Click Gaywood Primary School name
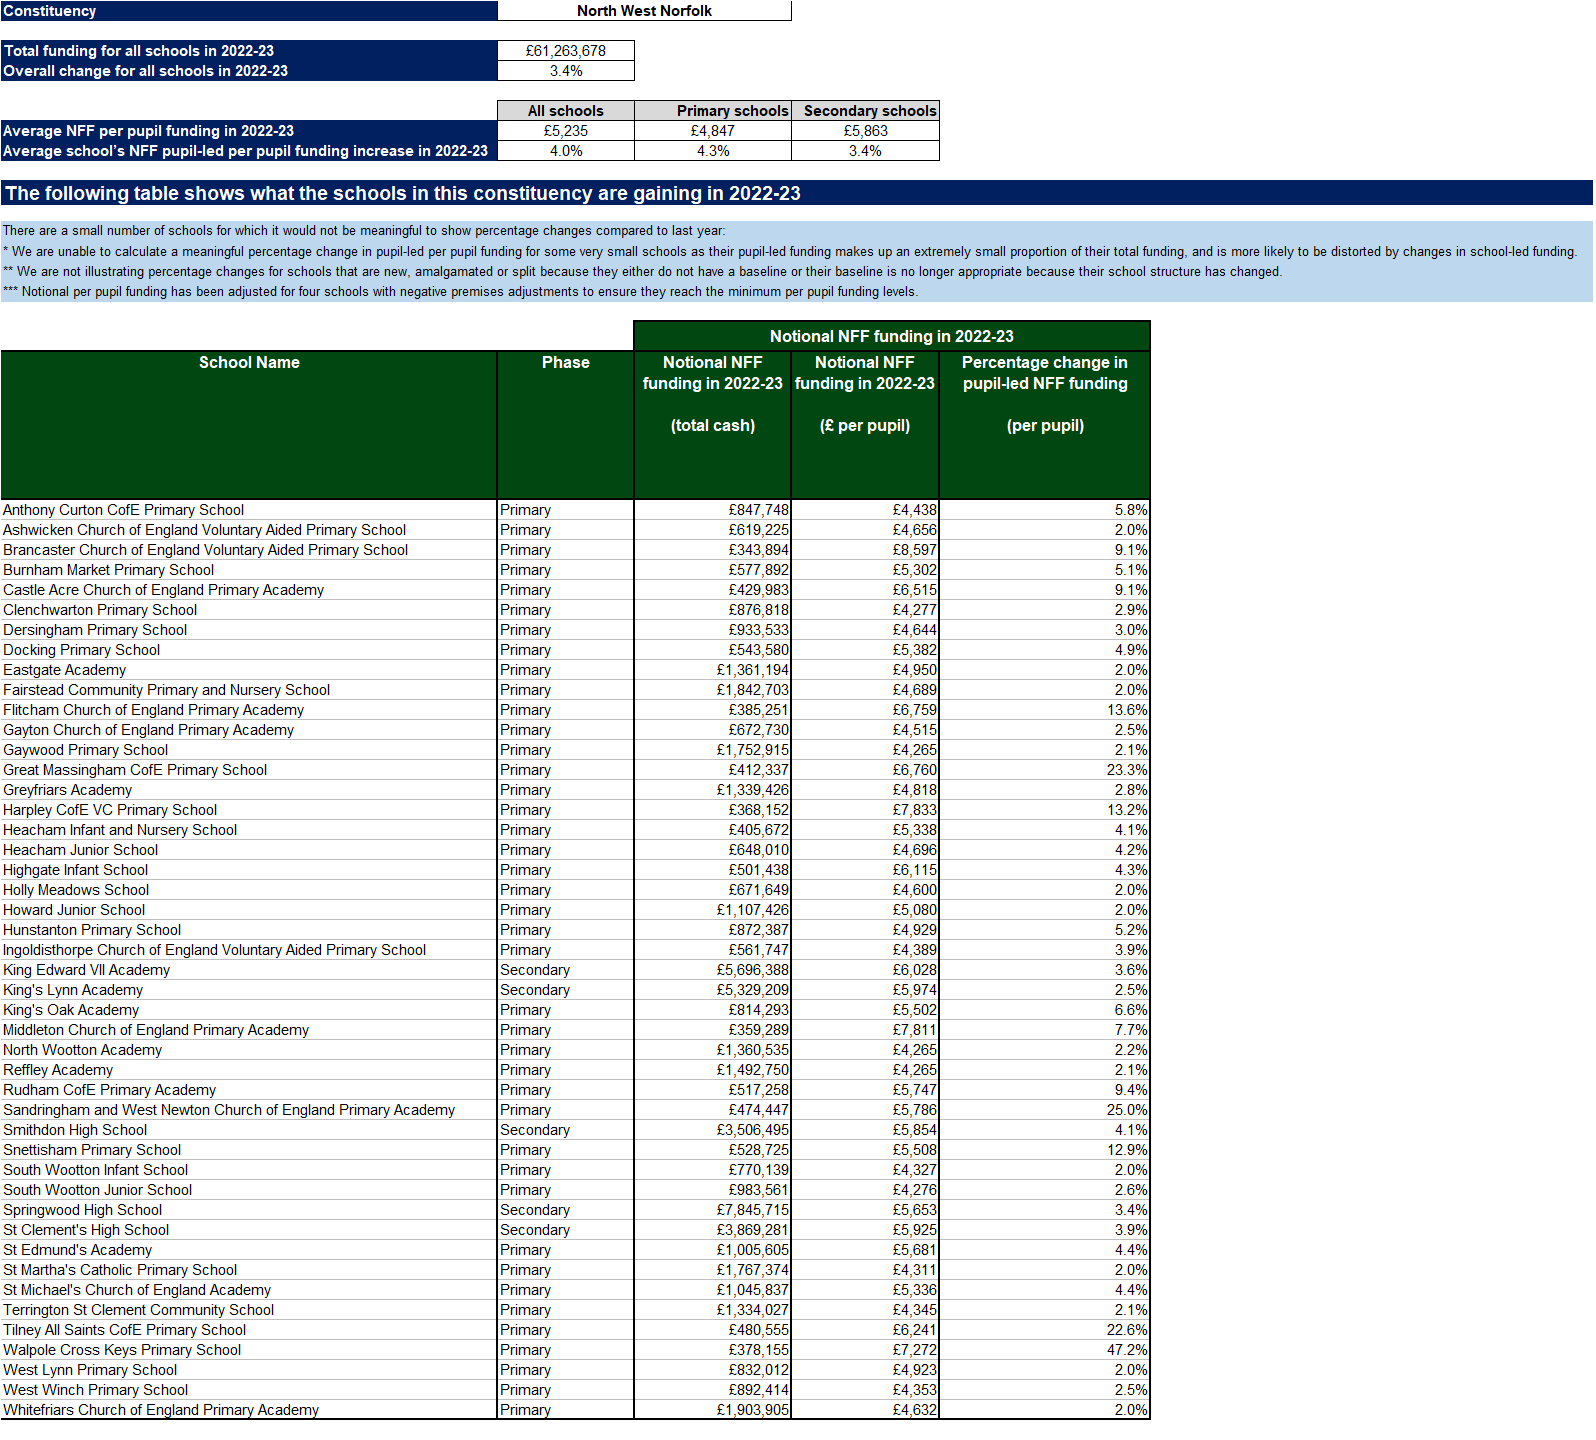The image size is (1596, 1440). coord(85,750)
